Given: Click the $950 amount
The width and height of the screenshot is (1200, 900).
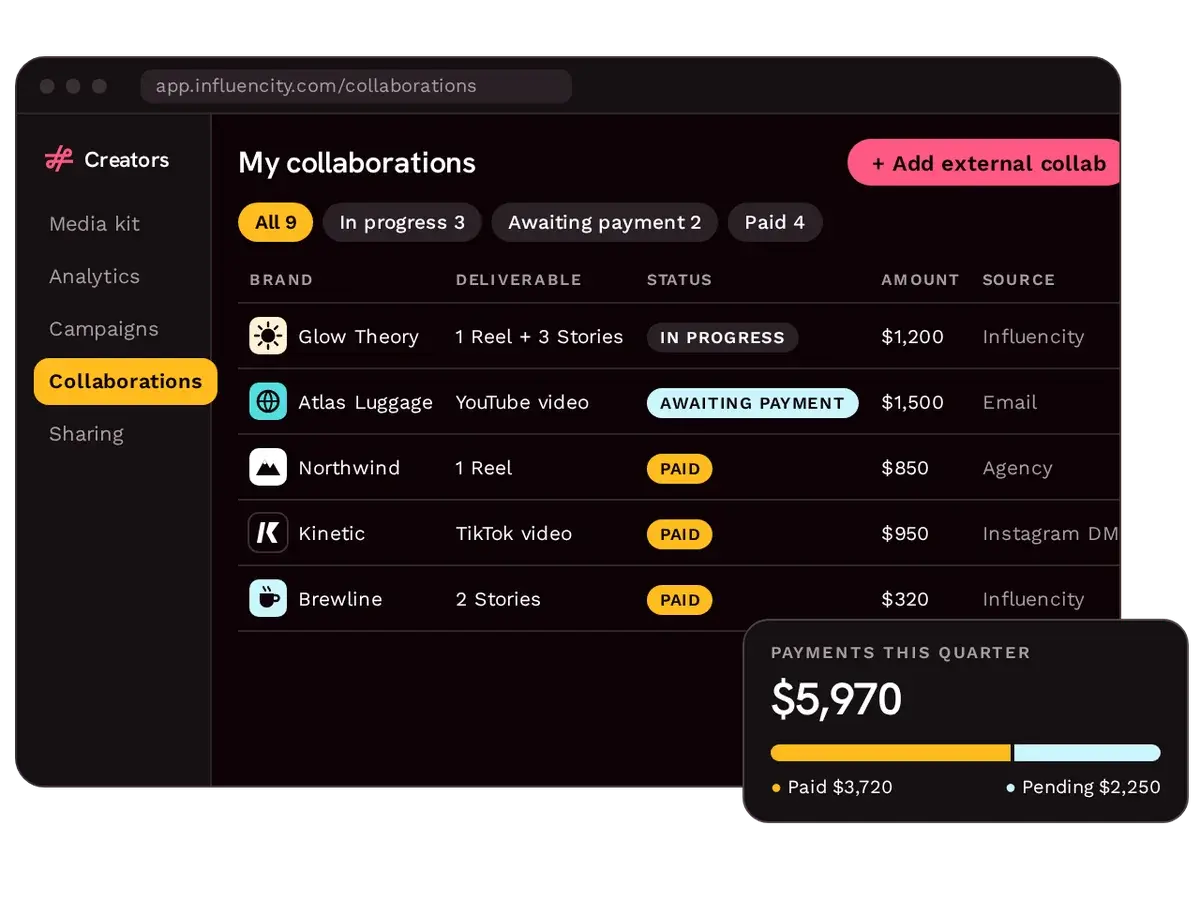Looking at the screenshot, I should coord(905,534).
